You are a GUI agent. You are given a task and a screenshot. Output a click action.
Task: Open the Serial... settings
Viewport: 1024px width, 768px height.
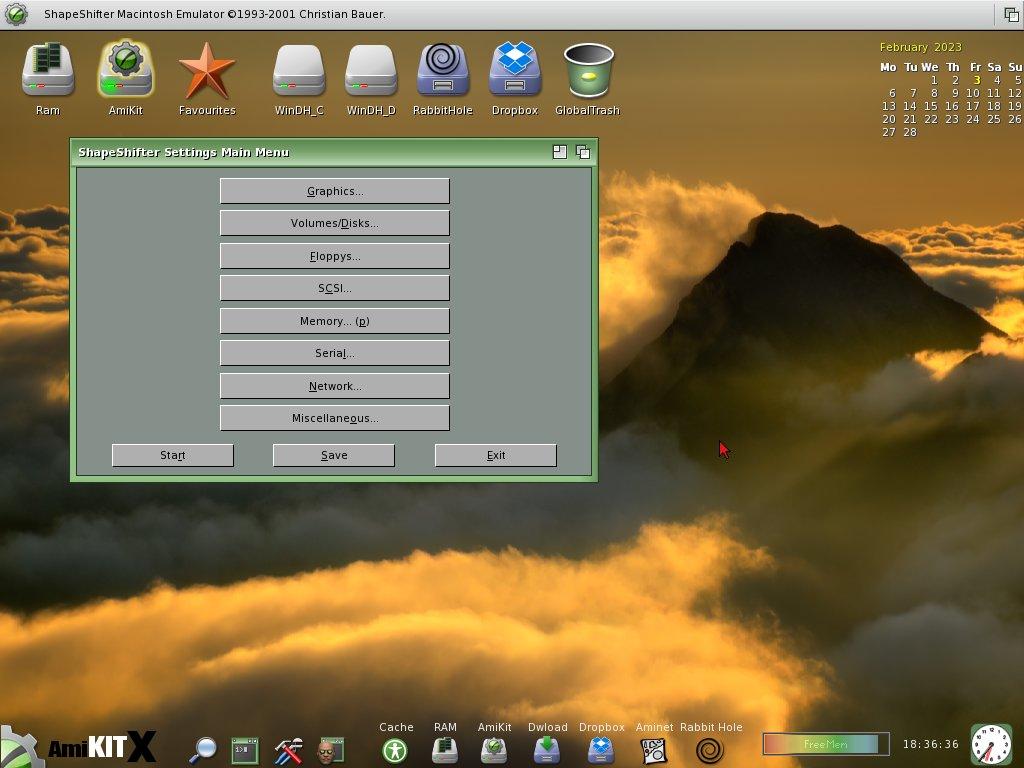[x=335, y=353]
